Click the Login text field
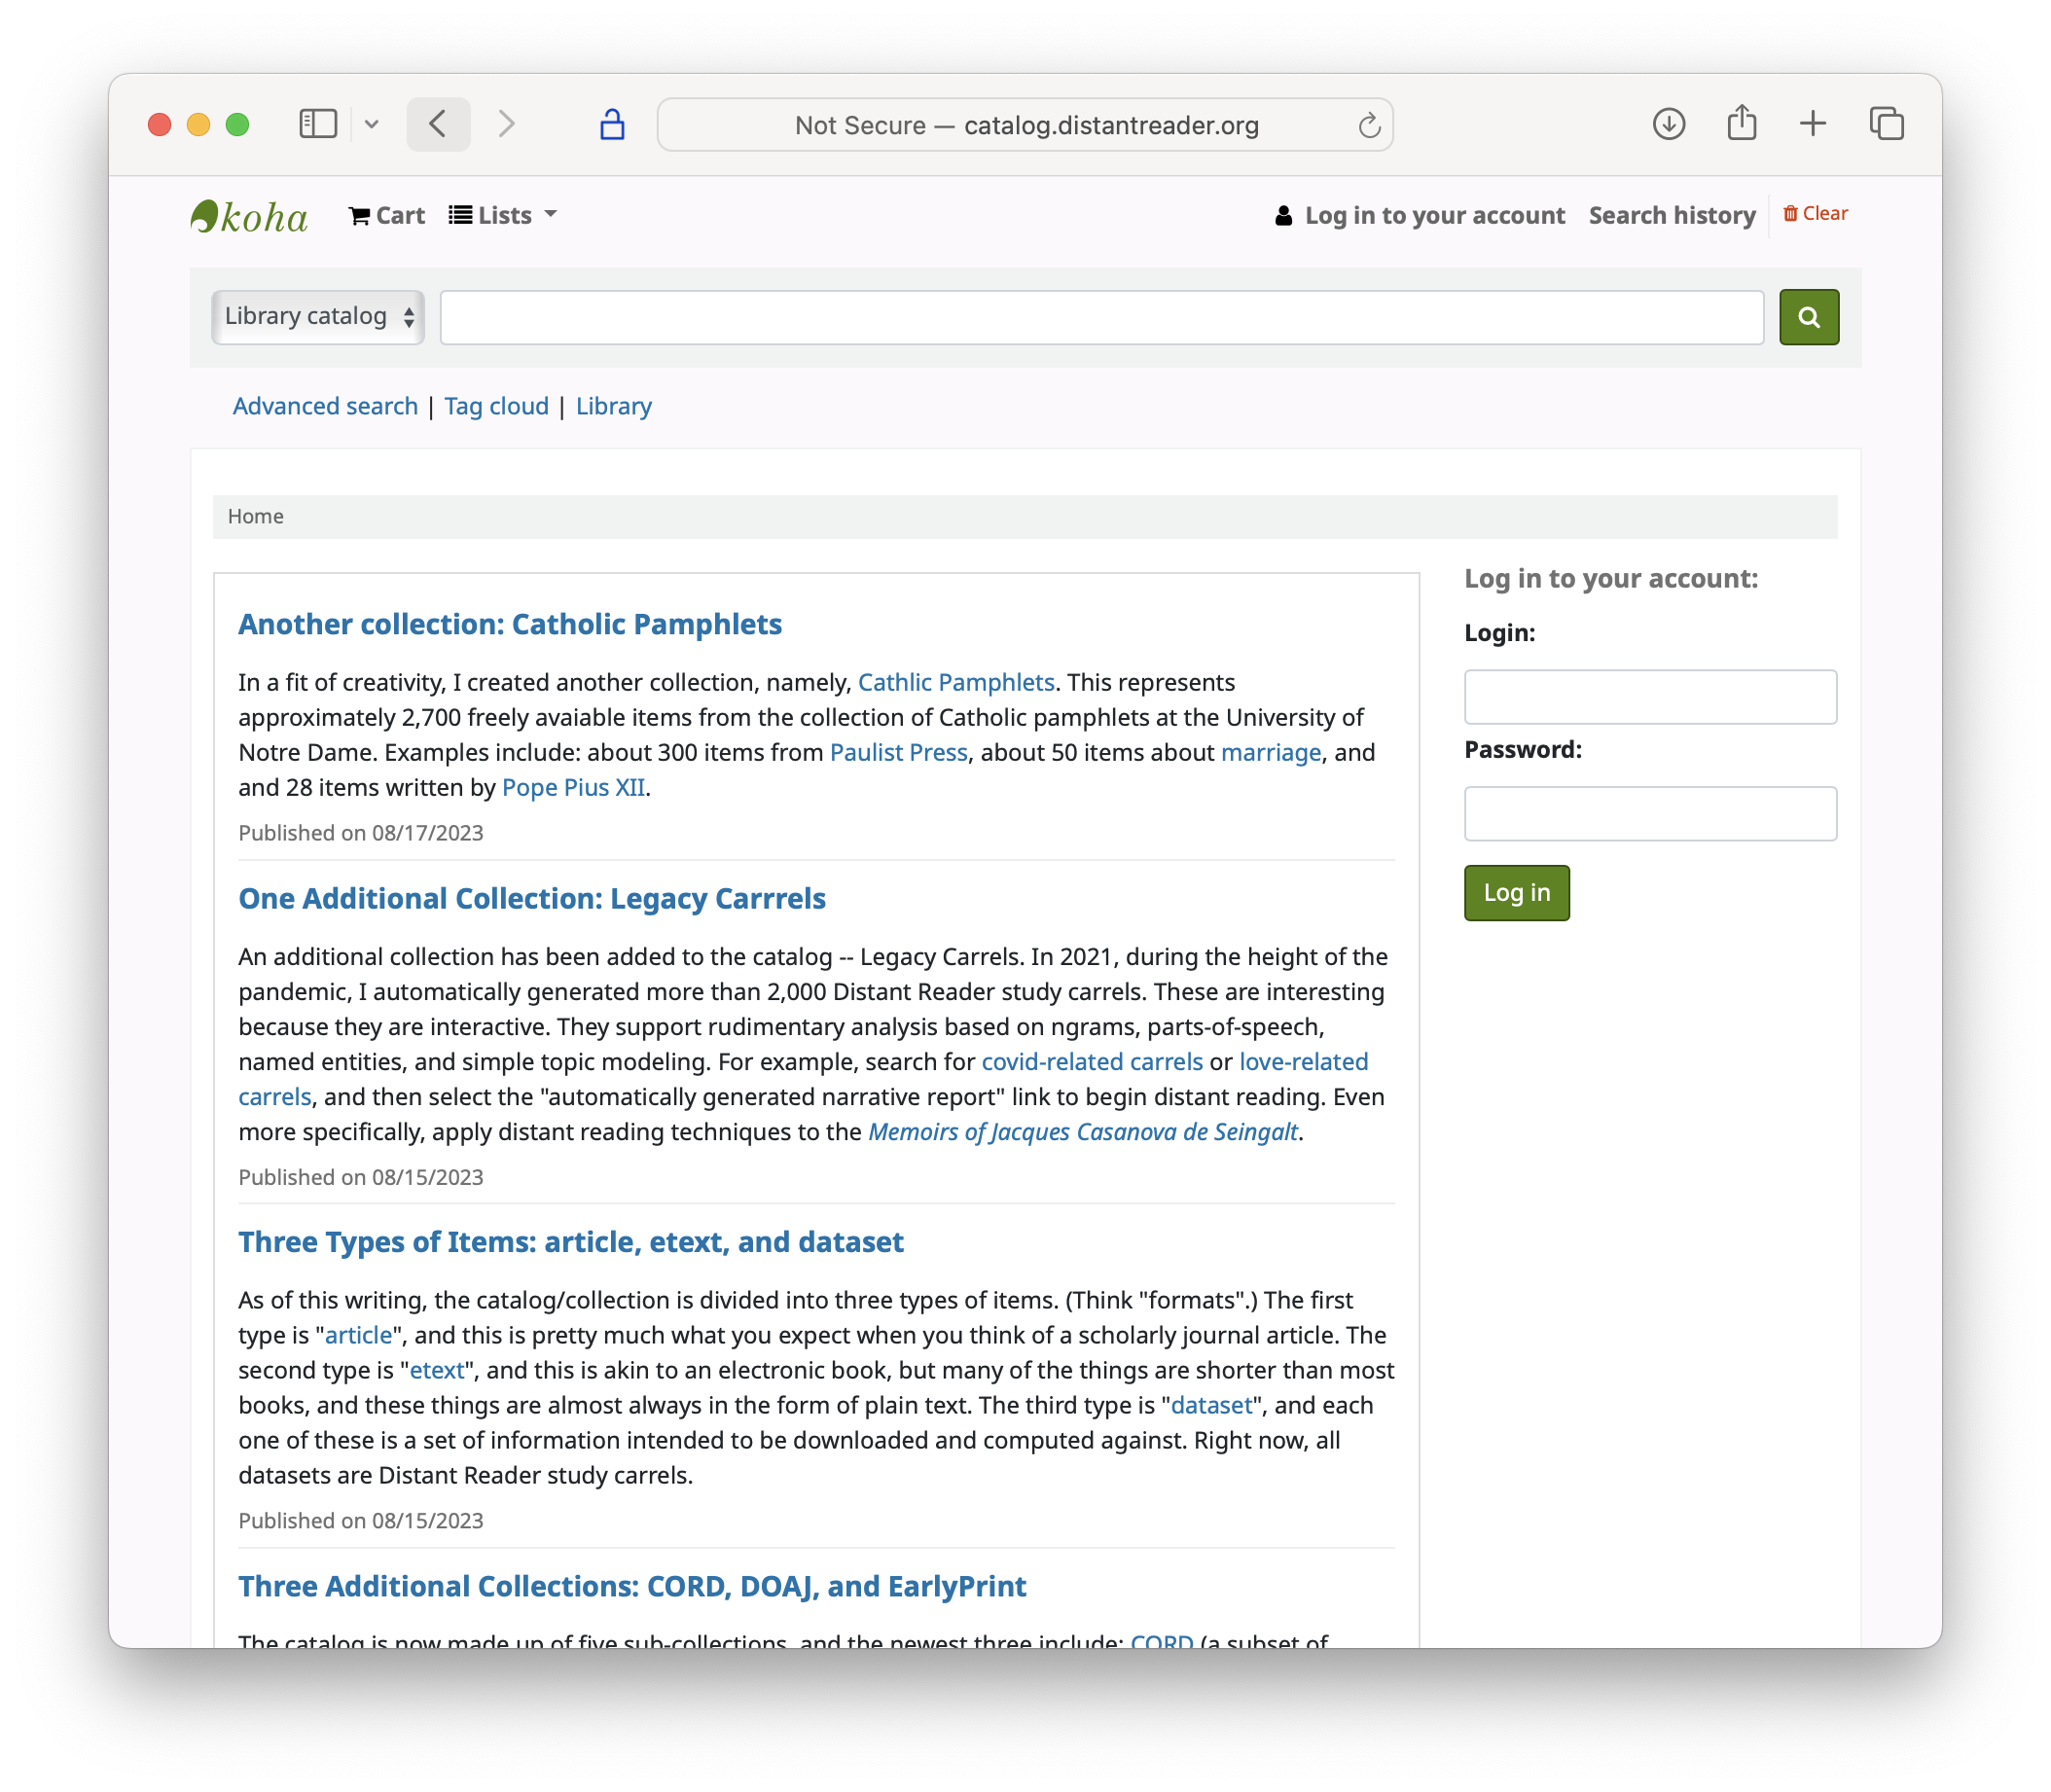This screenshot has width=2051, height=1792. tap(1650, 697)
